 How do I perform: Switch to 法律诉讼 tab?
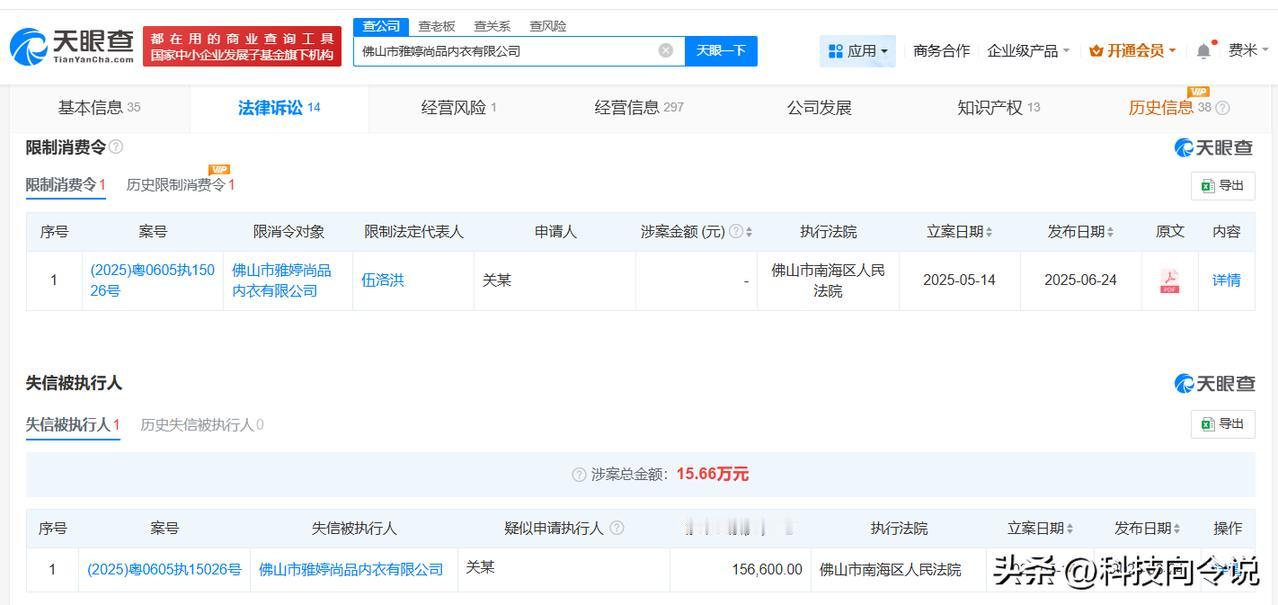pos(279,108)
